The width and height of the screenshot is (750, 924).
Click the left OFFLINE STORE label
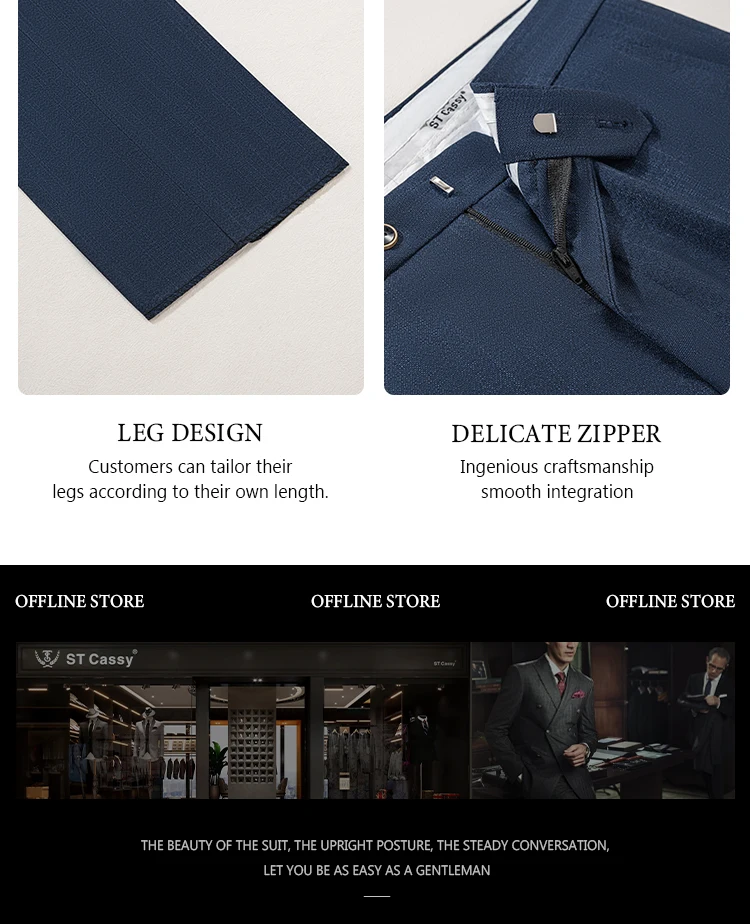click(80, 601)
